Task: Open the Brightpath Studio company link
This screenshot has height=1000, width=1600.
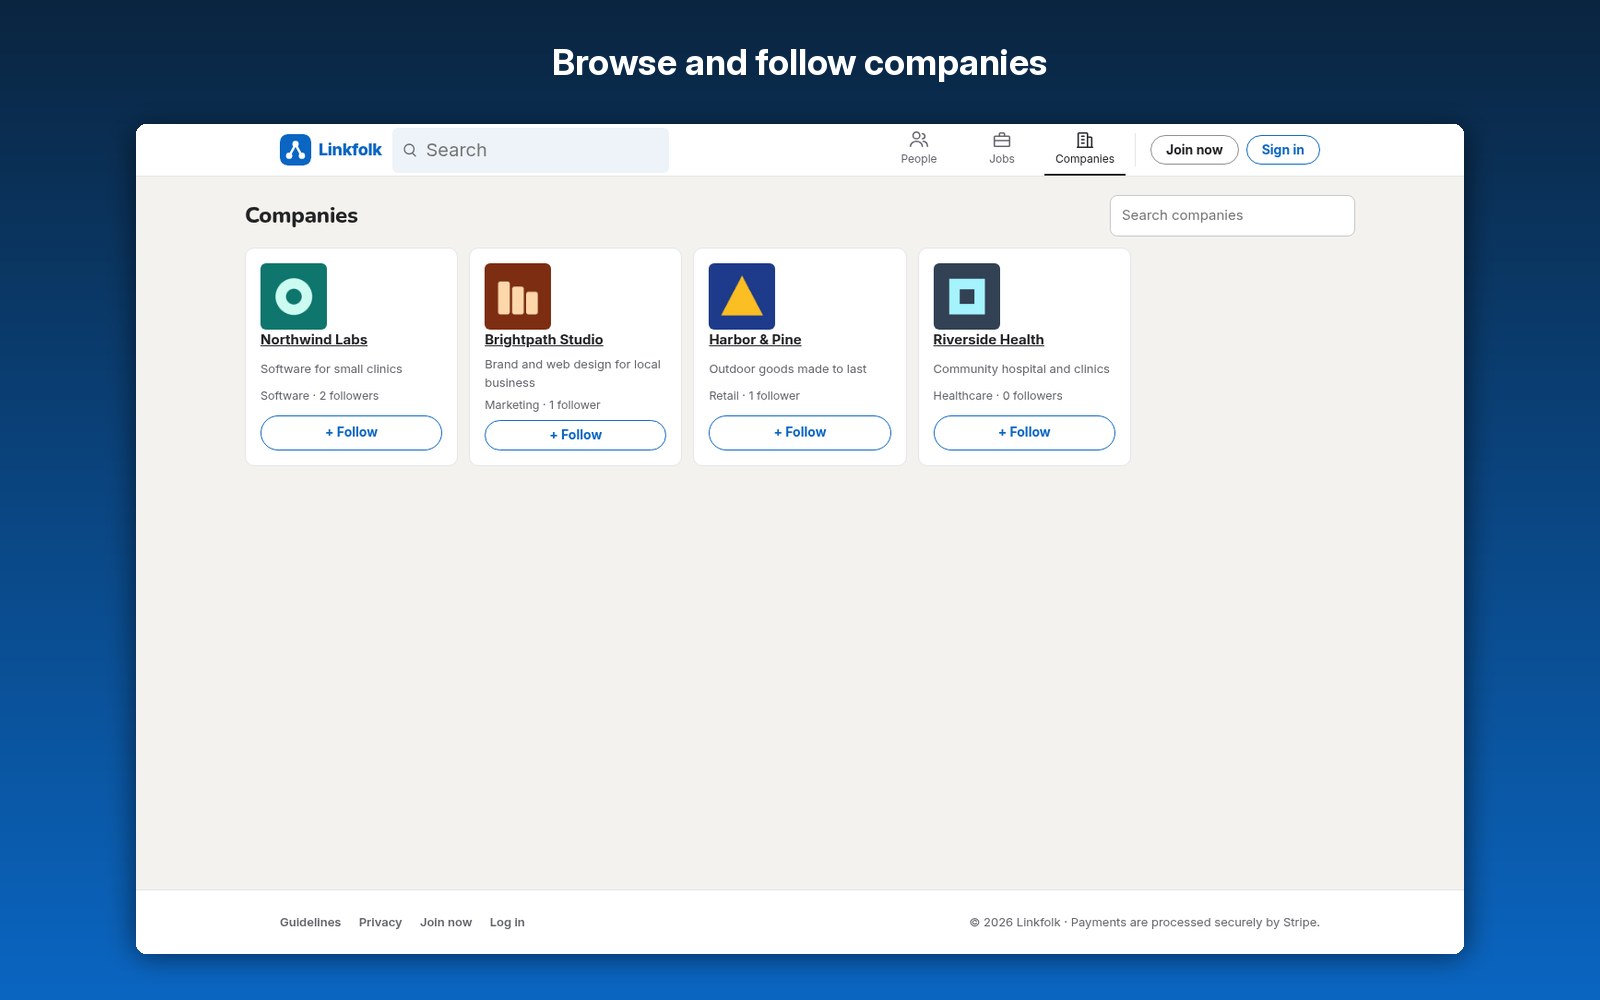Action: (544, 340)
